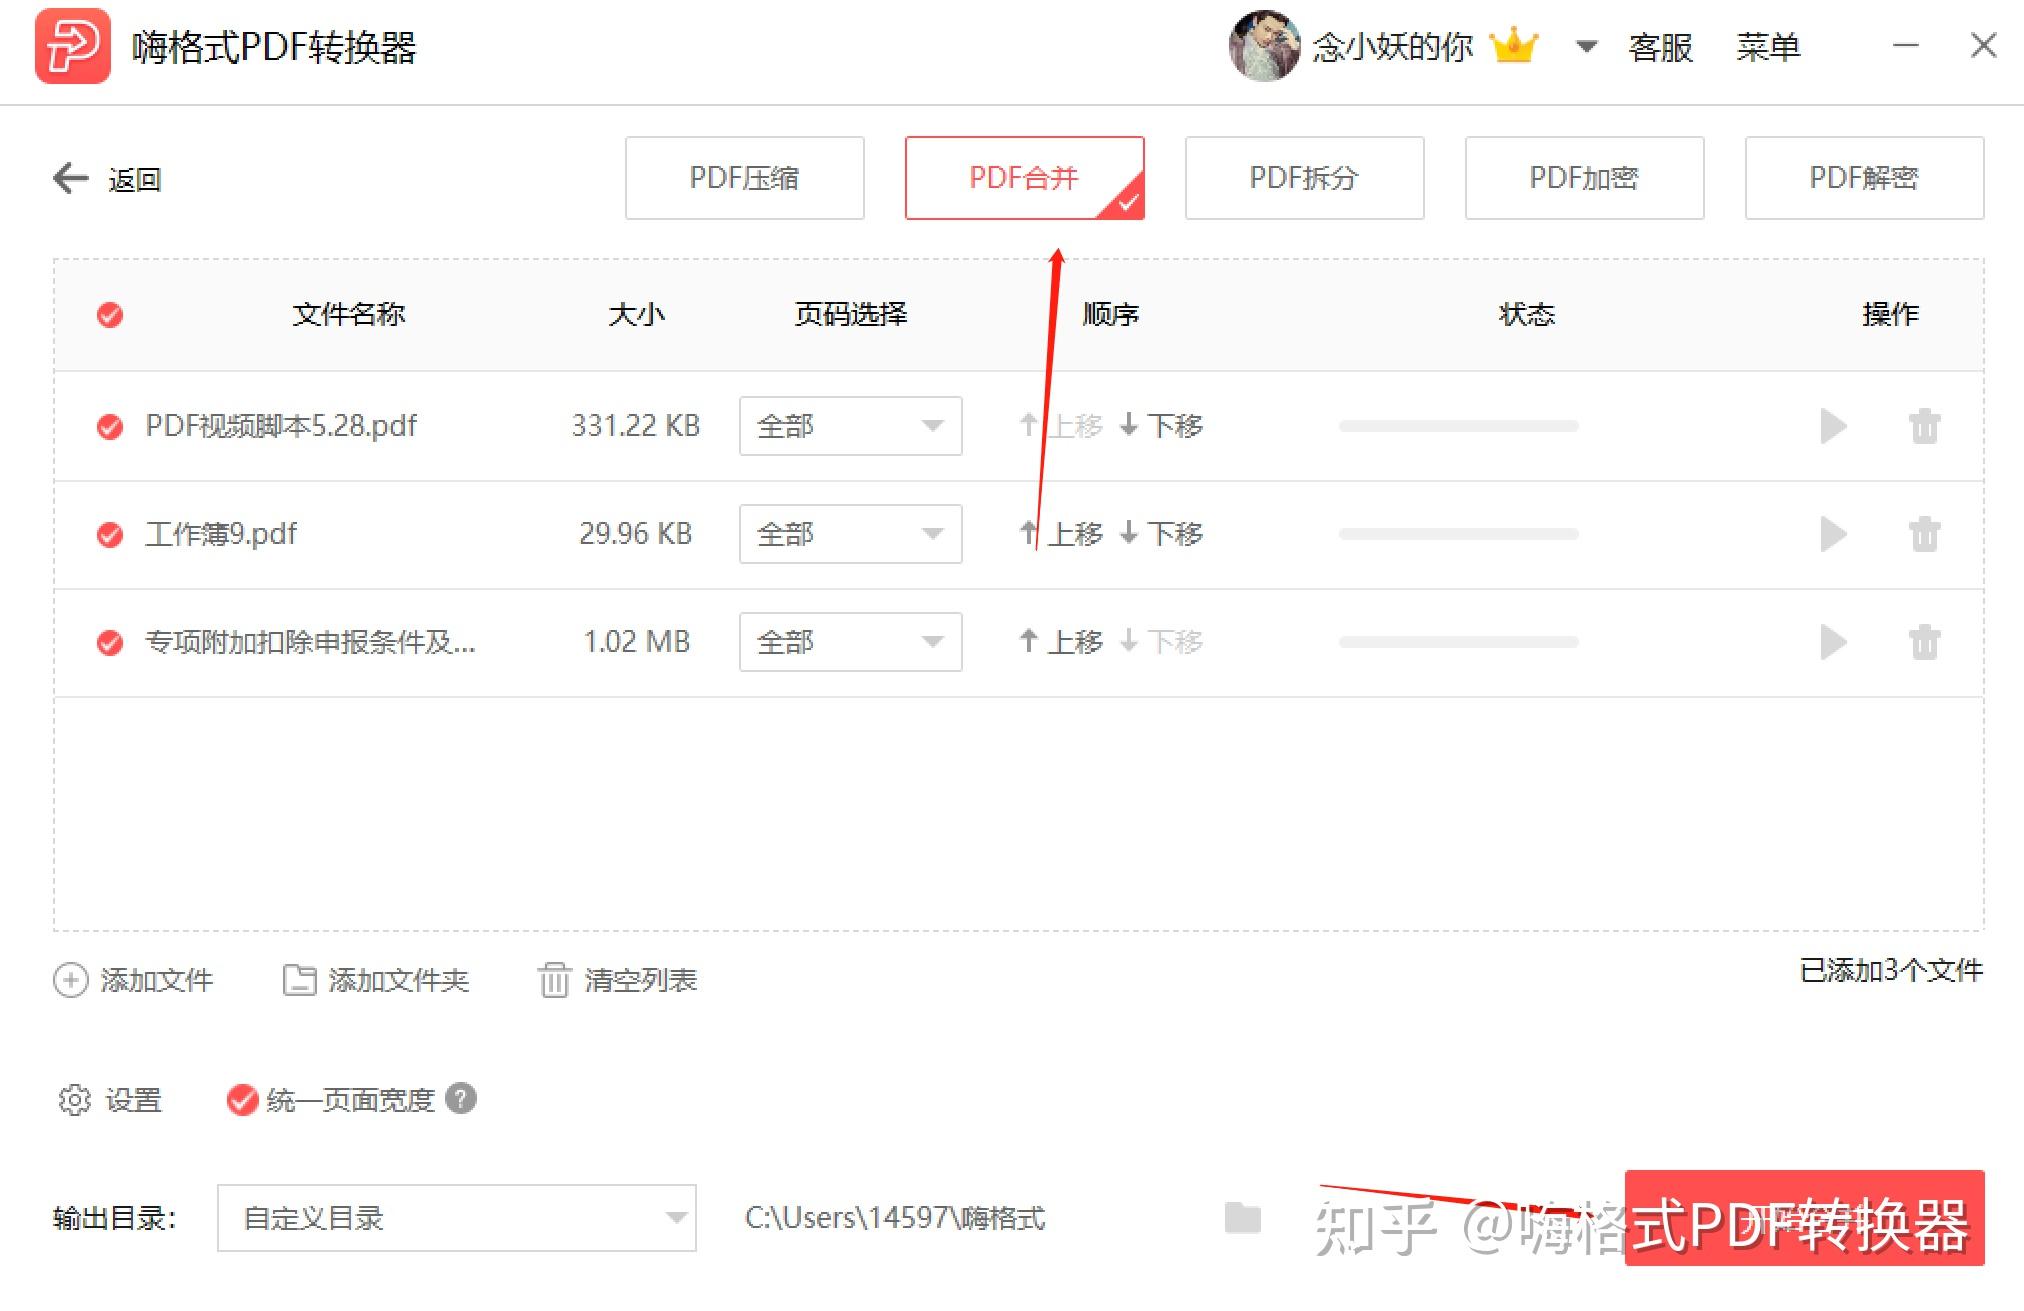Open page selection dropdown for PDF视频脚本5.28.pdf

pos(851,426)
